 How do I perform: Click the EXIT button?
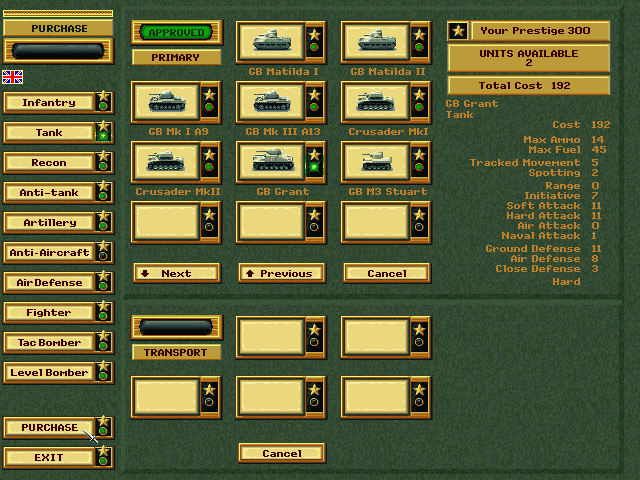[49, 458]
